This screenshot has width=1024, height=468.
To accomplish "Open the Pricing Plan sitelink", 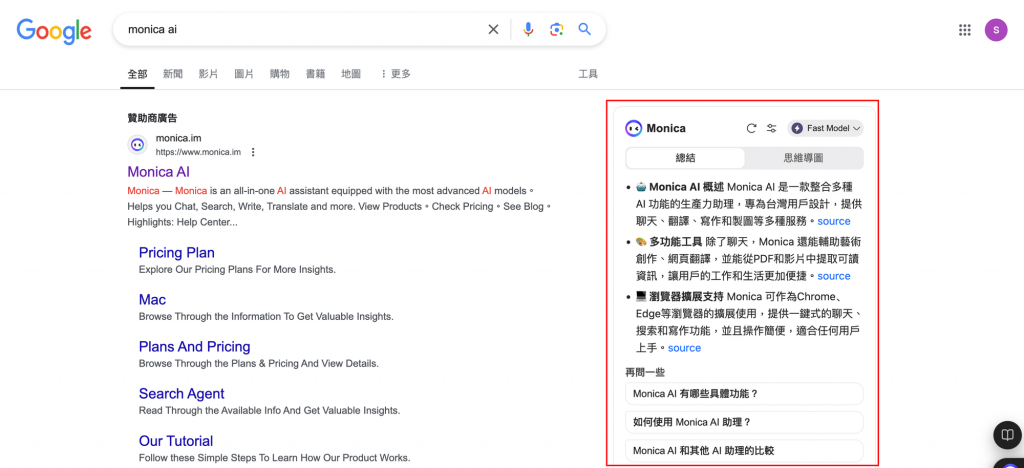I will tap(176, 253).
